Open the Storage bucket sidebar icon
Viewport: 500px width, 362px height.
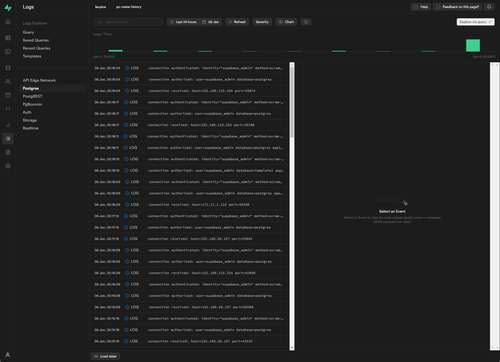point(8,95)
